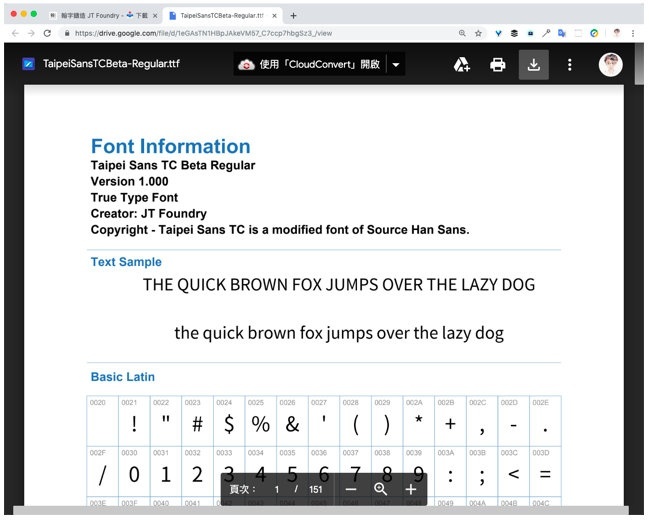Reload the current page
649x520 pixels.
click(x=47, y=33)
